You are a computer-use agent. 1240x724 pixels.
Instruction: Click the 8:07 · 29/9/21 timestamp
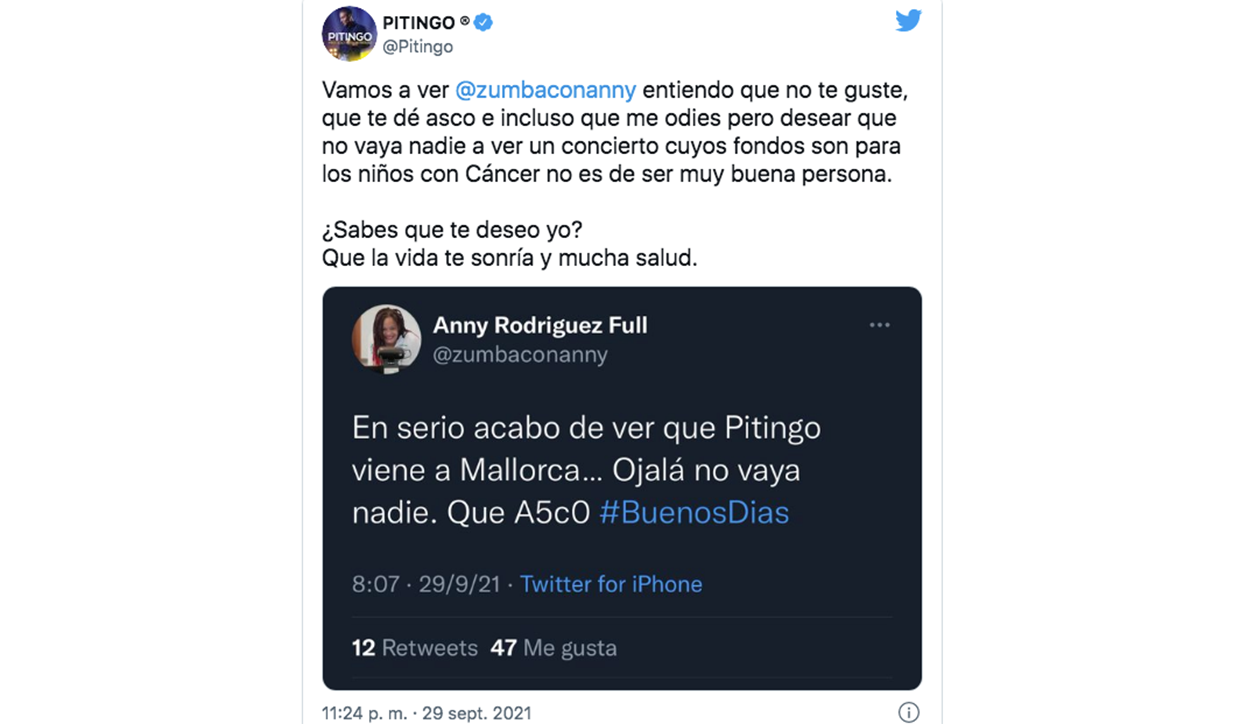(x=426, y=584)
